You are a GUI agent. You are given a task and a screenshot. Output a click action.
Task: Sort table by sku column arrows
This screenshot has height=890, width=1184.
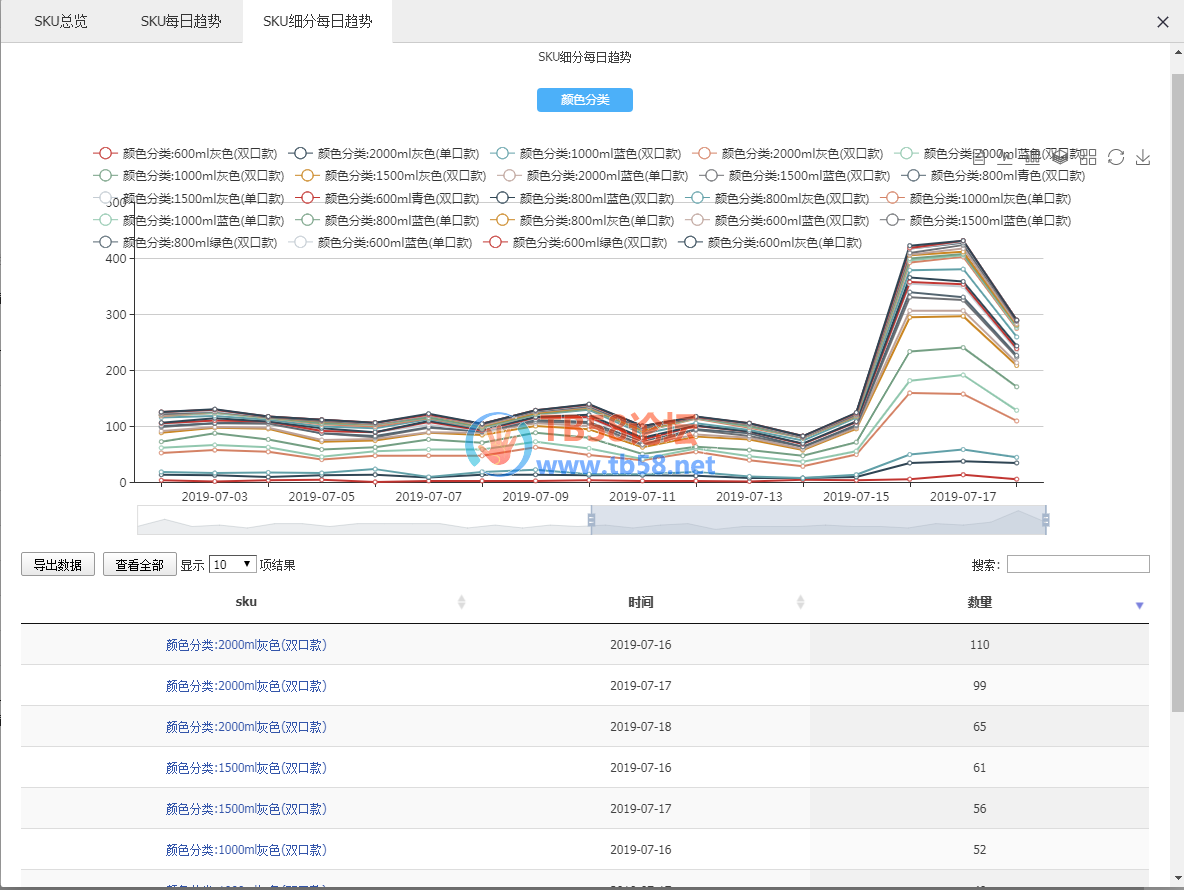tap(461, 602)
